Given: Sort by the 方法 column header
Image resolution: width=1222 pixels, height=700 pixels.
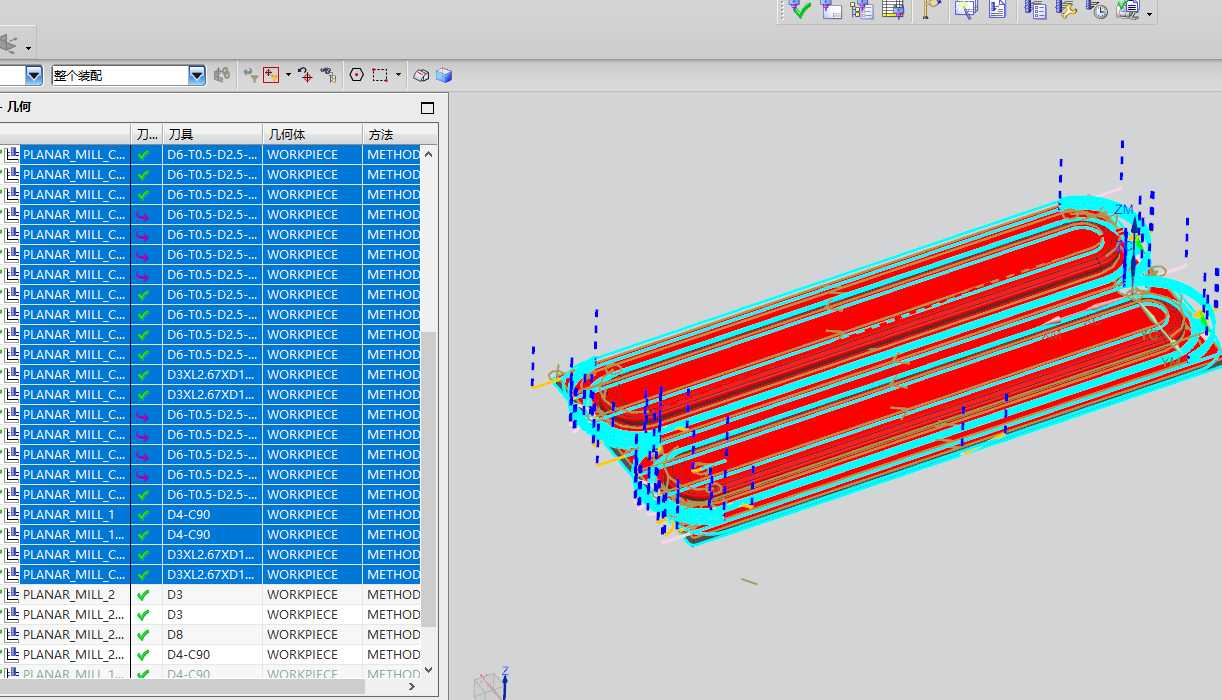Looking at the screenshot, I should (x=400, y=134).
